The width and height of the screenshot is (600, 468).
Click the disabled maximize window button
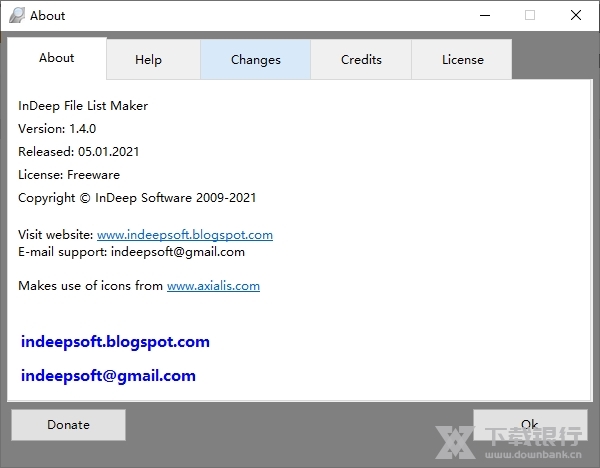530,15
